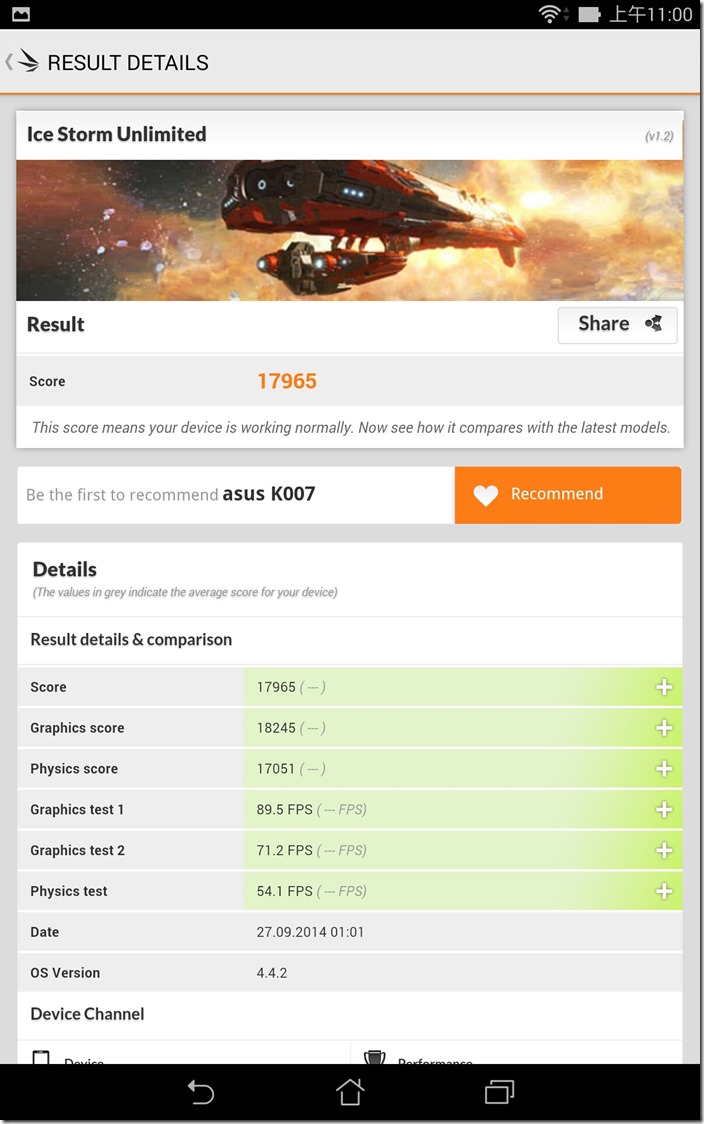Tap the heart icon on the Recommend button
This screenshot has height=1124, width=704.
coord(486,494)
